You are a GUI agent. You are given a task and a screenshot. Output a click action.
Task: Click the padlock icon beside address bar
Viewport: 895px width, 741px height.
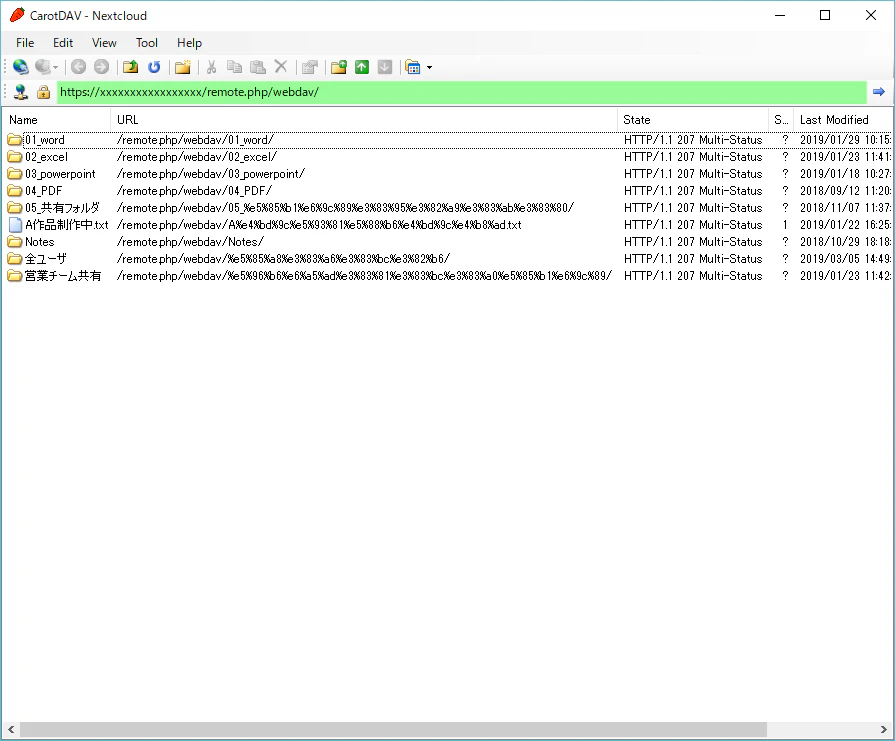[43, 92]
